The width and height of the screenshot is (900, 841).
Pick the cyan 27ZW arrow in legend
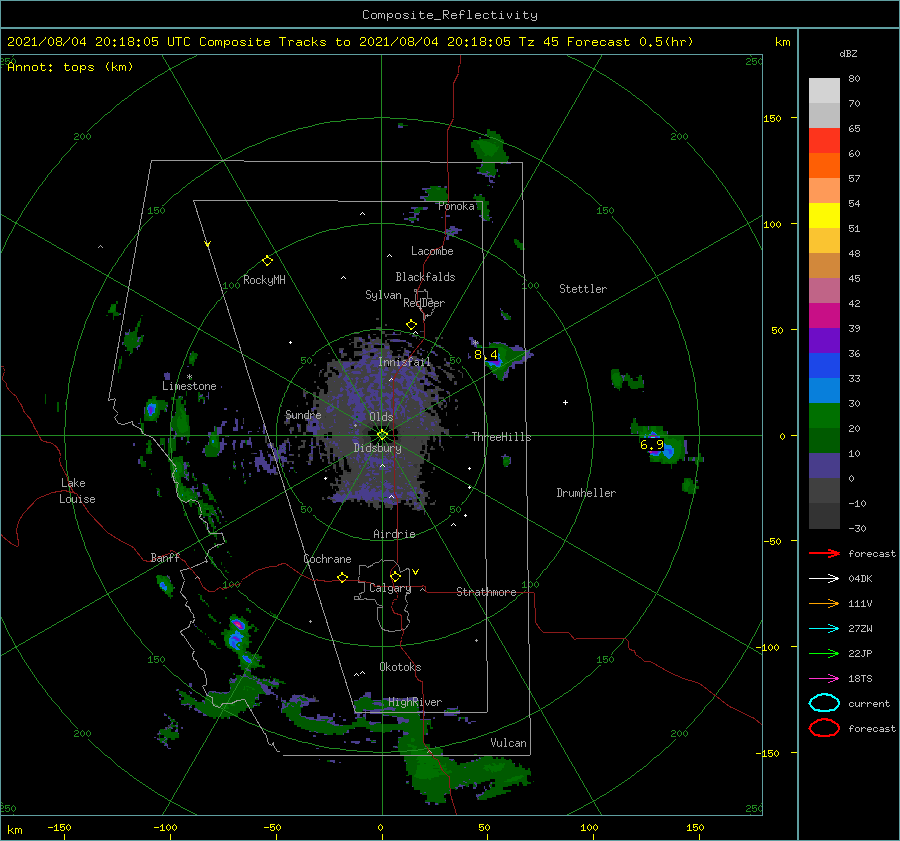pos(824,629)
